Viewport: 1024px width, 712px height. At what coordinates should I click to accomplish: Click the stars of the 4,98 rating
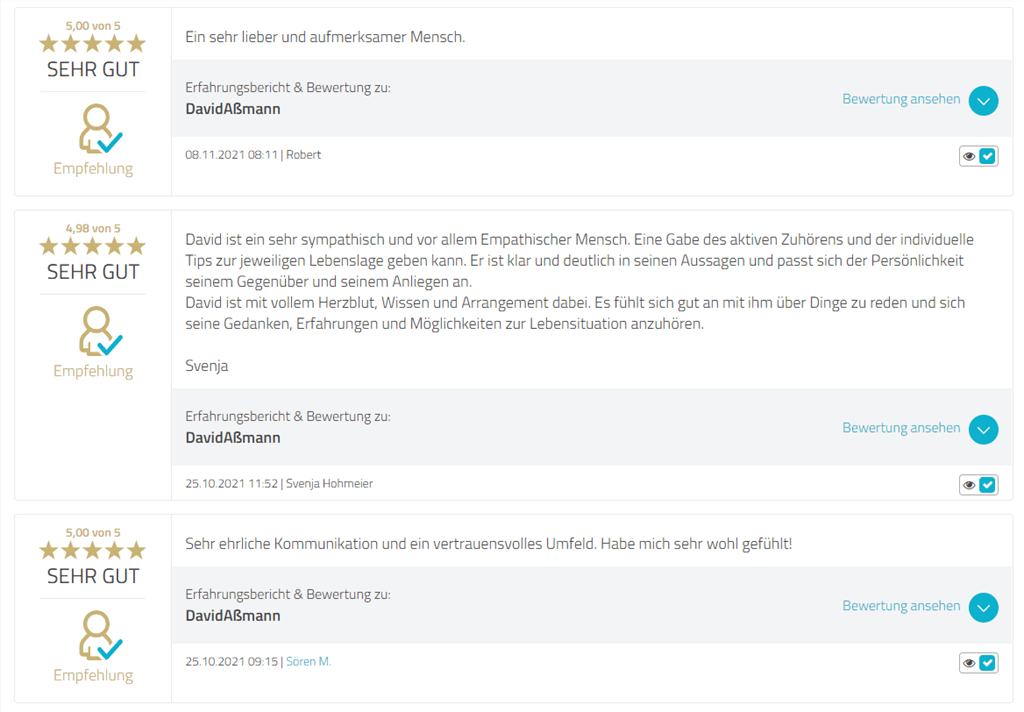pyautogui.click(x=92, y=246)
